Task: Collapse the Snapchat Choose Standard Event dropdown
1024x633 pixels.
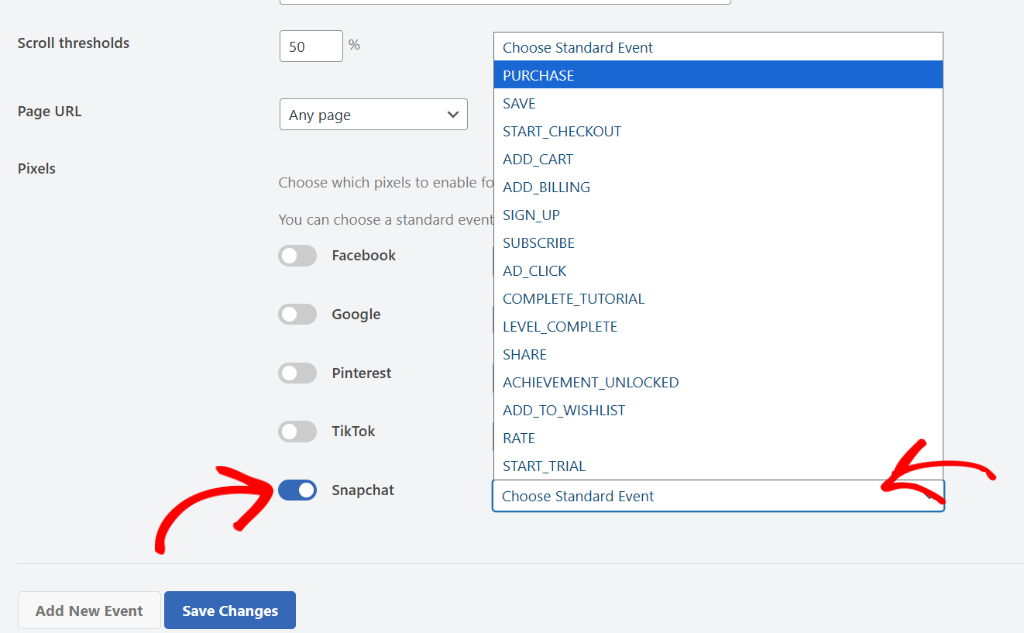Action: coord(717,496)
